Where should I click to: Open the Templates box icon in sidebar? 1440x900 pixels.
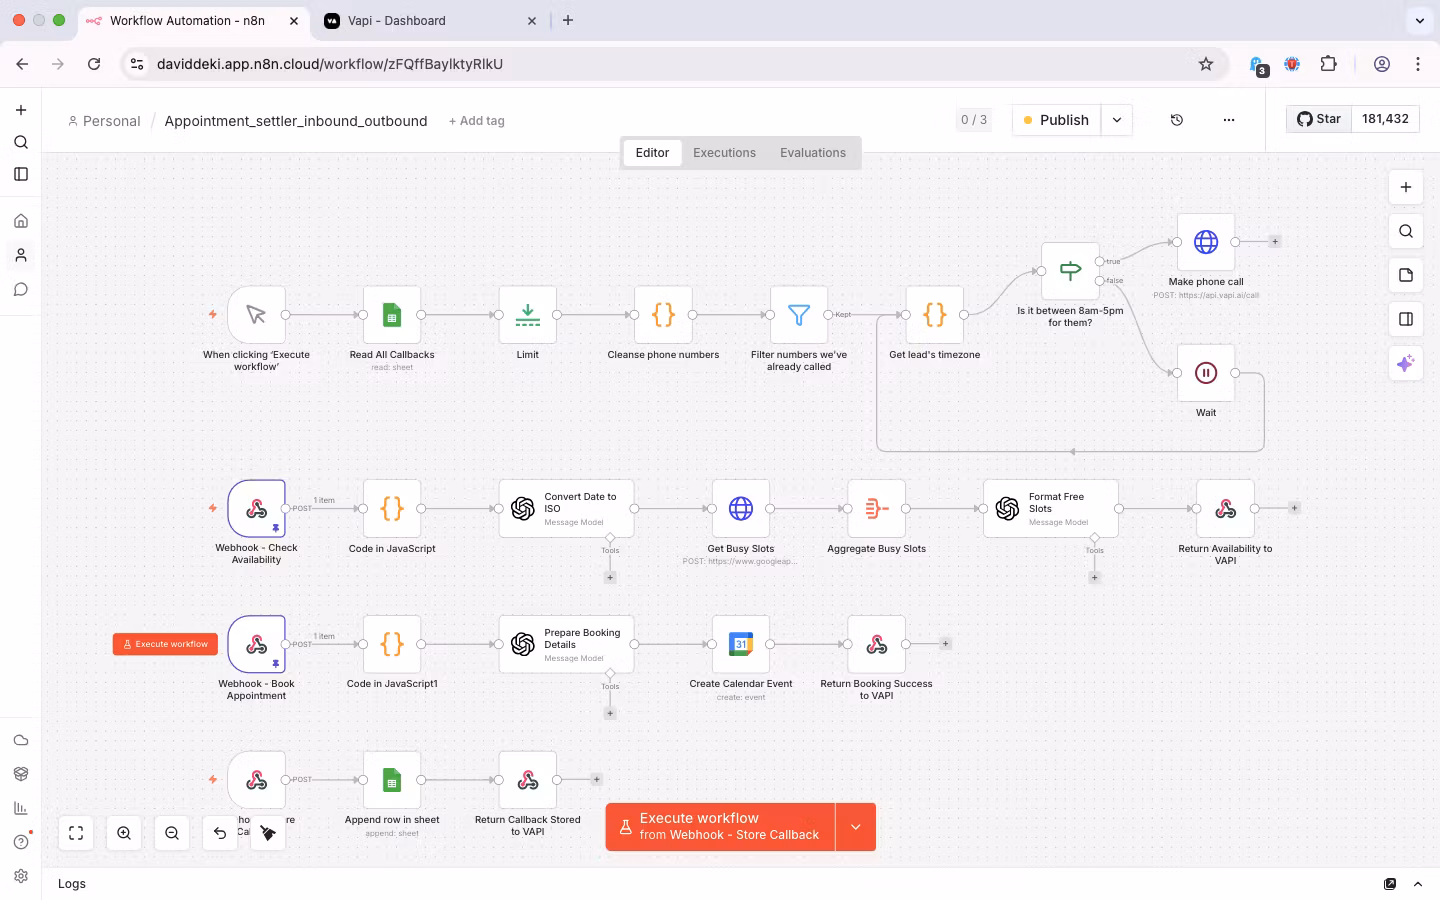pos(21,773)
